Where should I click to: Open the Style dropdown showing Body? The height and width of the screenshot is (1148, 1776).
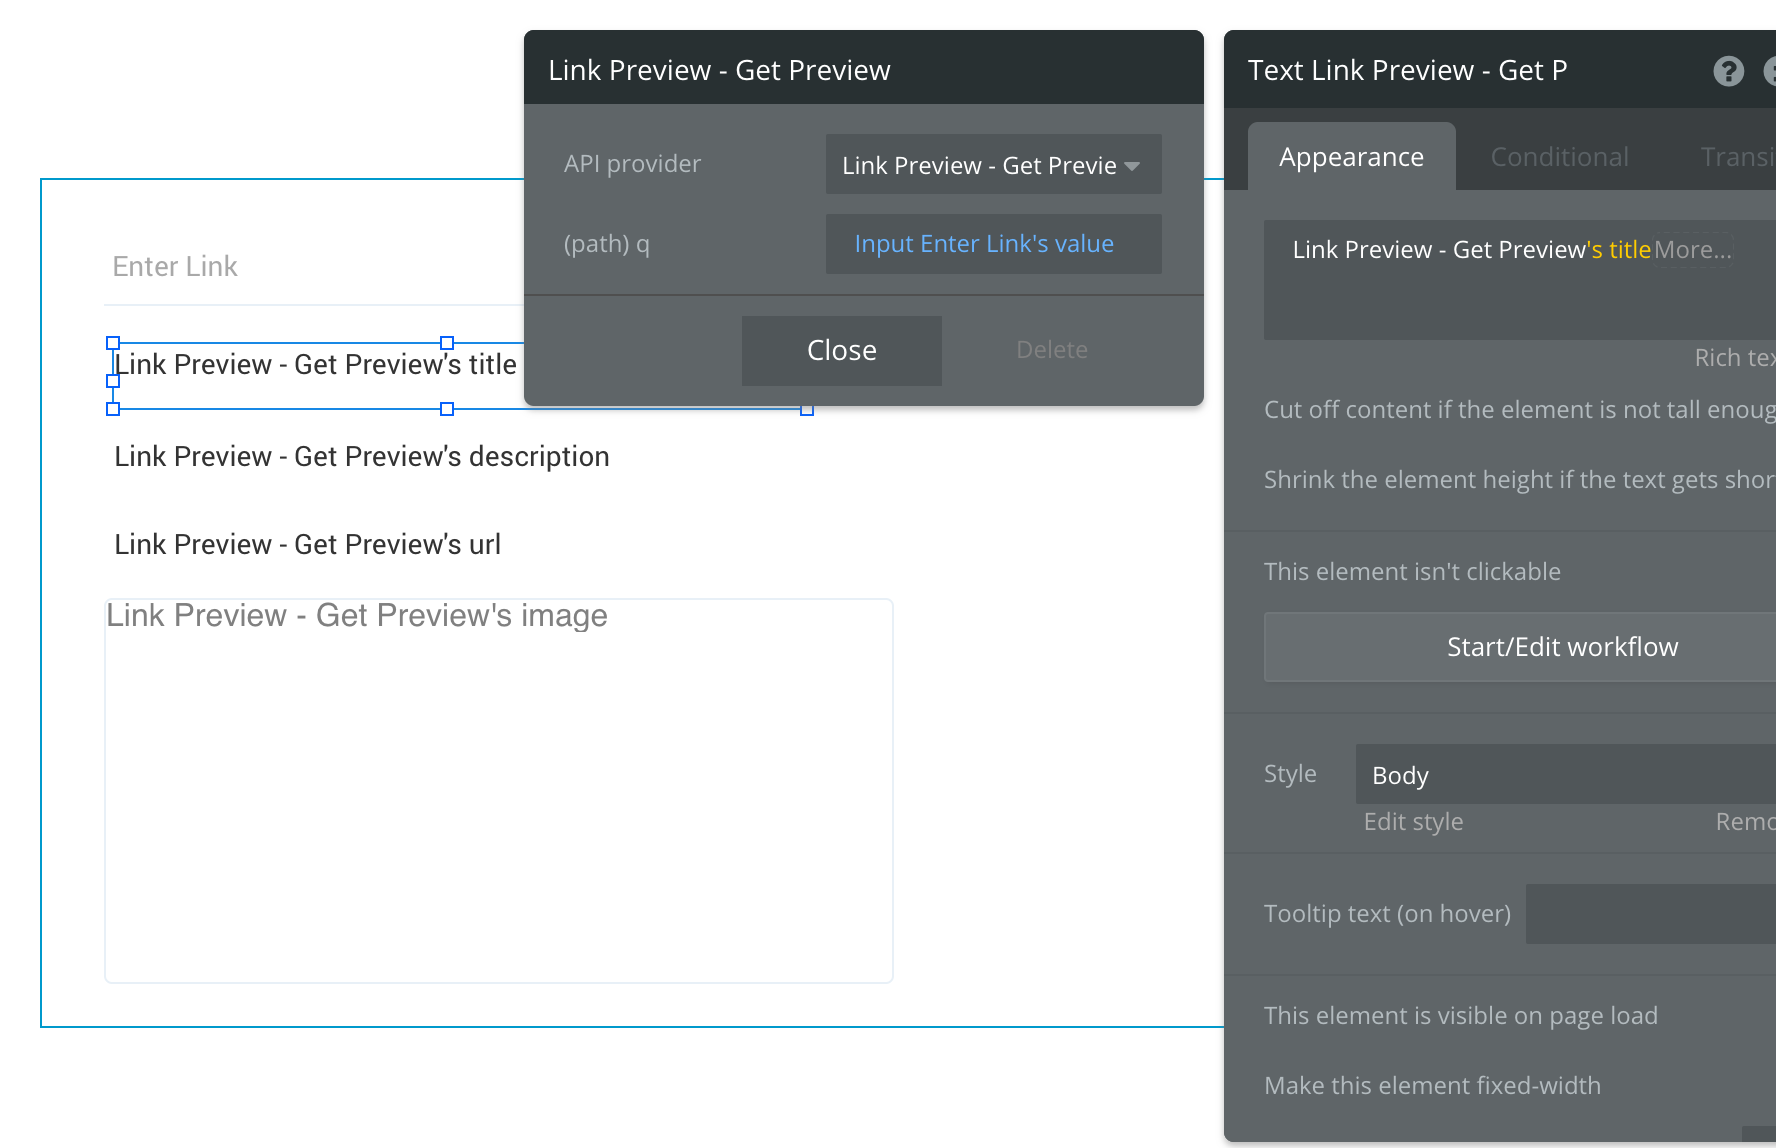coord(1565,775)
